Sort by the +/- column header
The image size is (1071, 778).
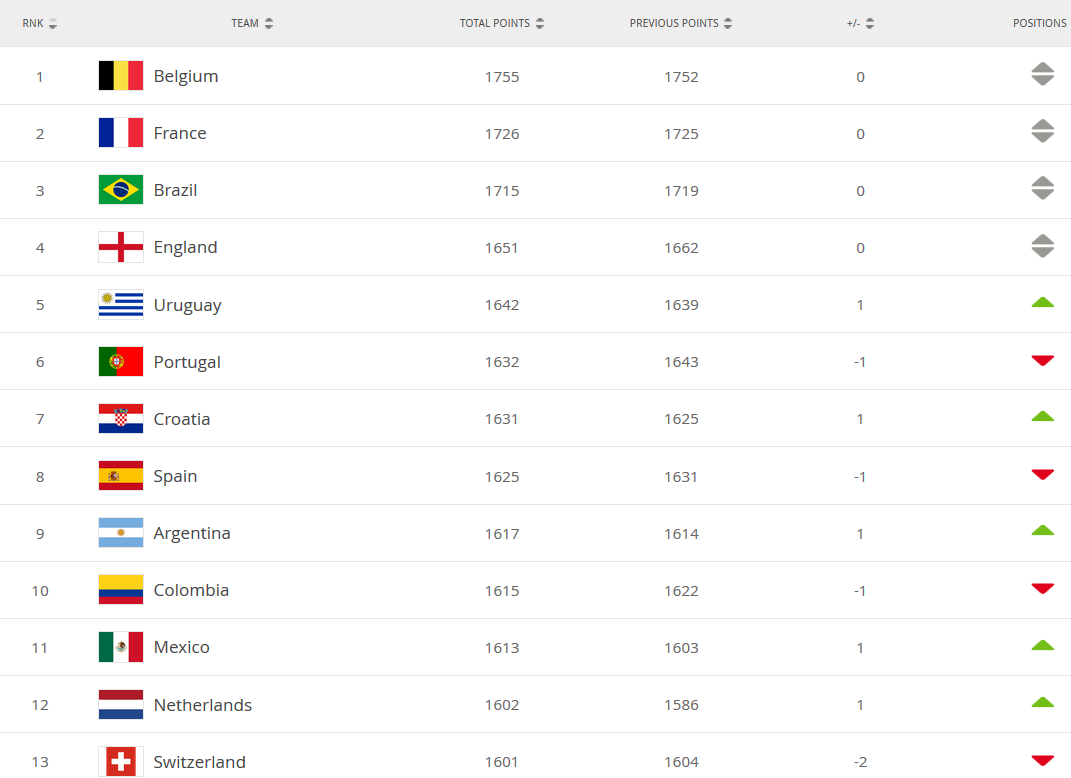click(859, 23)
